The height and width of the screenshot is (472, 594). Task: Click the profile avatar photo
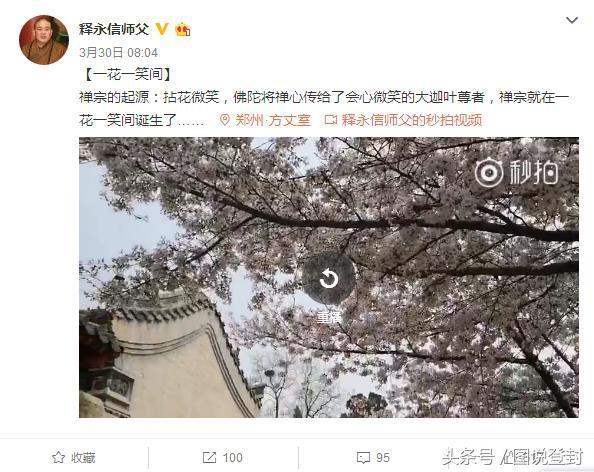pyautogui.click(x=44, y=40)
